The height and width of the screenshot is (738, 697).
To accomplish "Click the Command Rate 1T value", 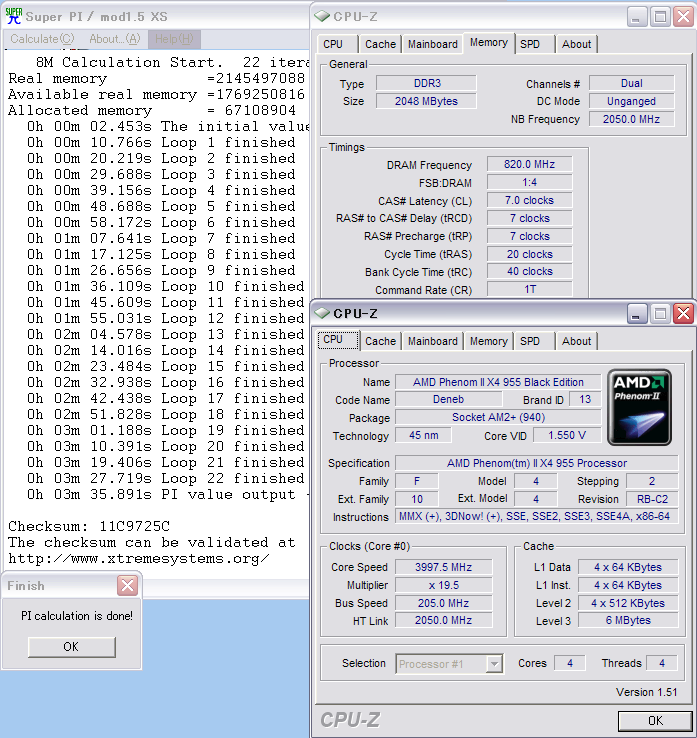I will point(529,289).
